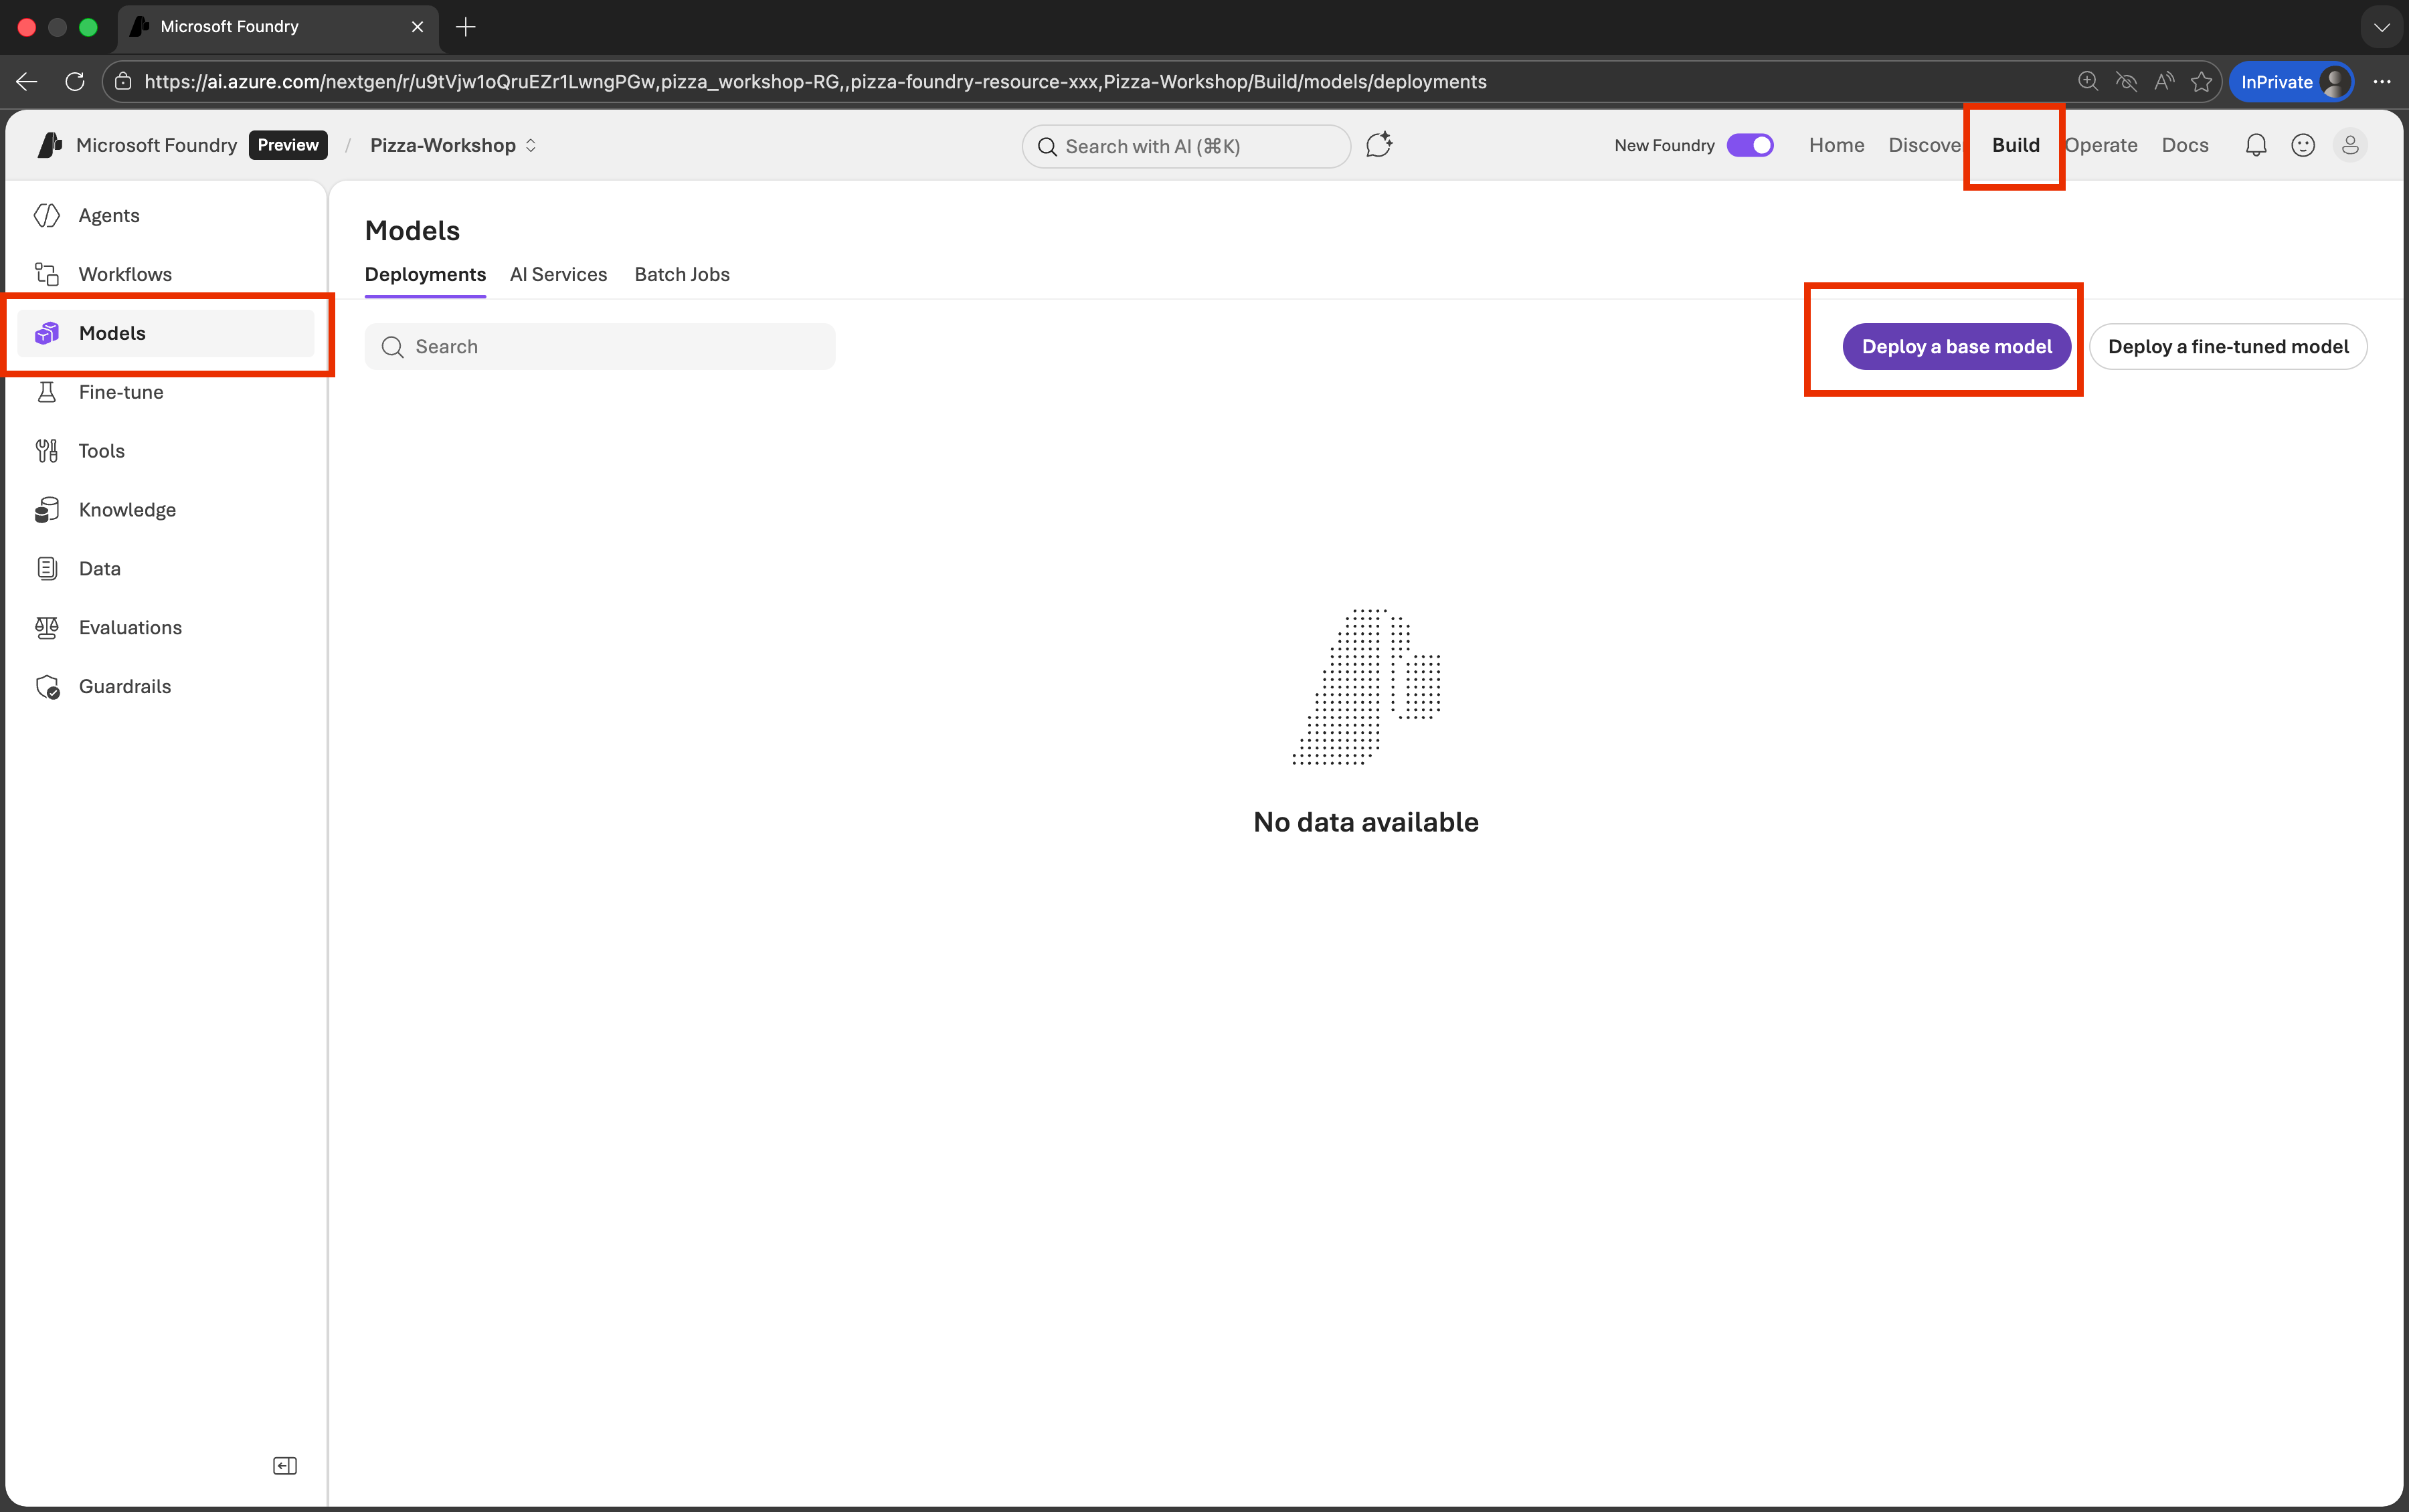Toggle the New Foundry switch
The width and height of the screenshot is (2409, 1512).
click(x=1750, y=146)
